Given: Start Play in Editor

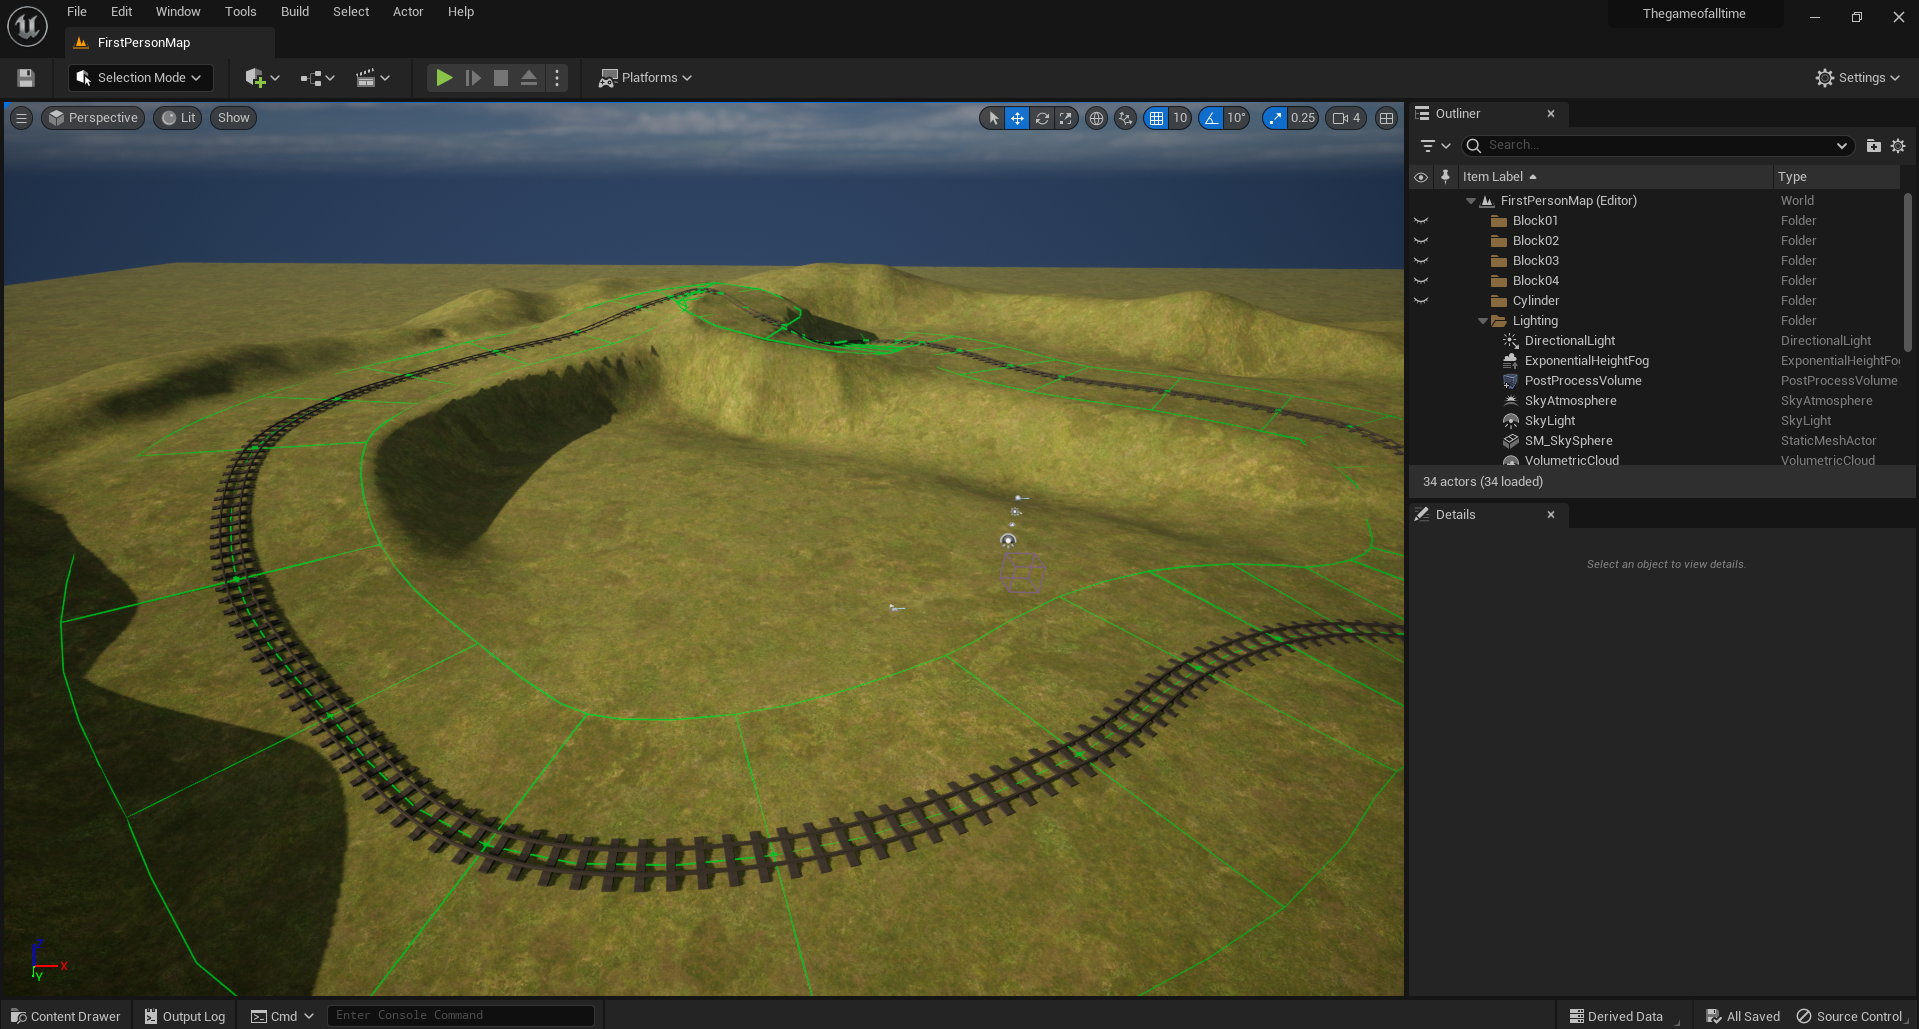Looking at the screenshot, I should [x=444, y=78].
